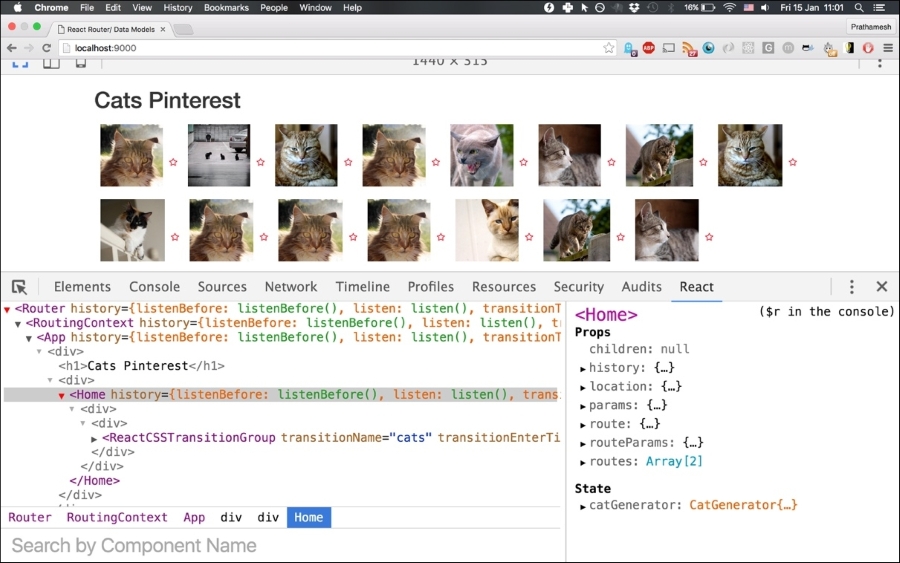Open the Sources tab
Screen dimensions: 900x563
pos(222,286)
